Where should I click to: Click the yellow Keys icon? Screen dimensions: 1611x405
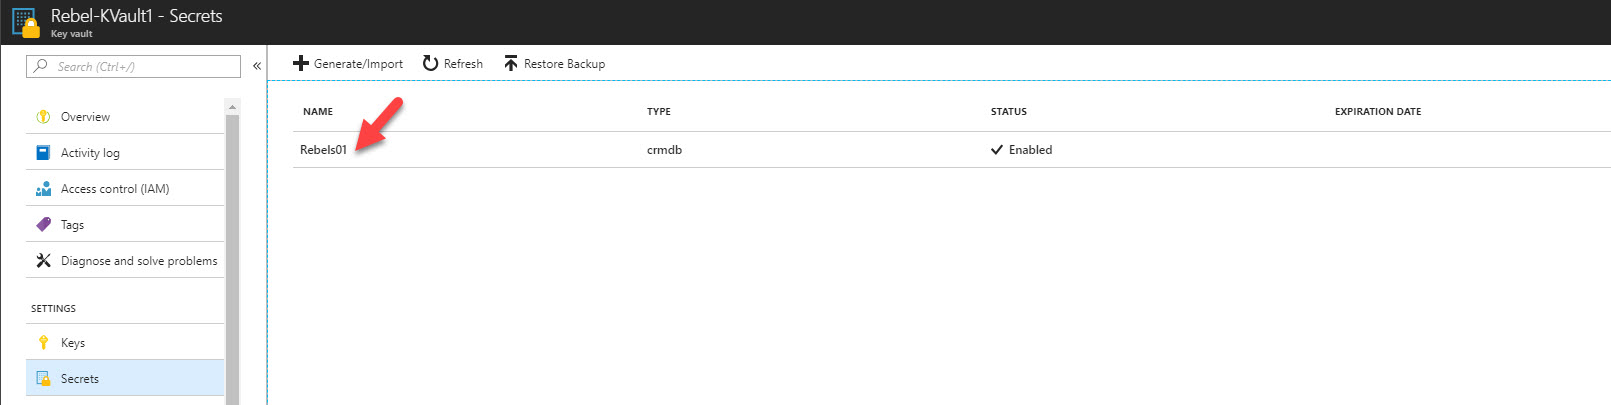[43, 343]
